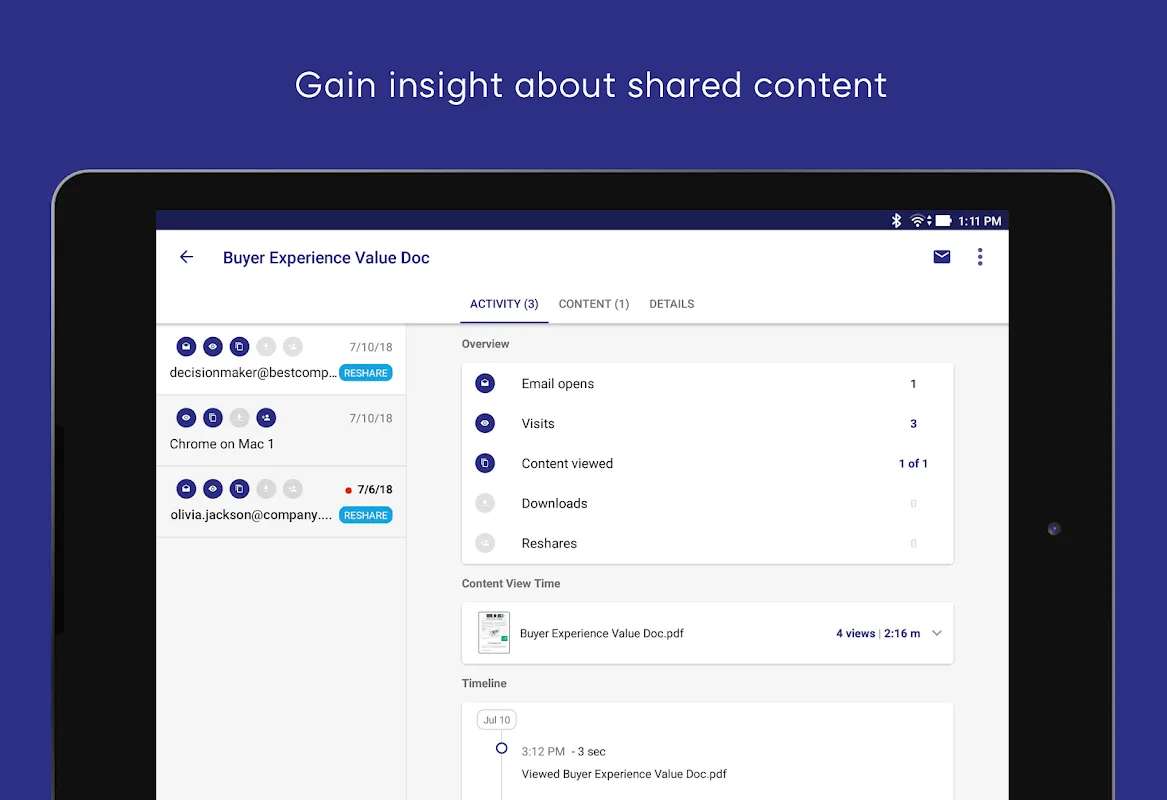This screenshot has height=800, width=1167.
Task: Click visits eye icon in decisionmaker row
Action: [x=213, y=346]
